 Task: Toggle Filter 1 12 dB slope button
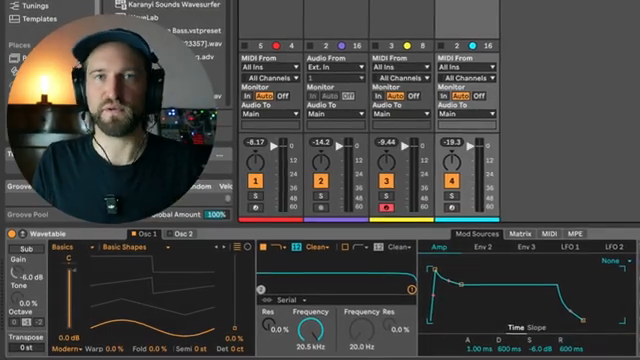pos(296,247)
